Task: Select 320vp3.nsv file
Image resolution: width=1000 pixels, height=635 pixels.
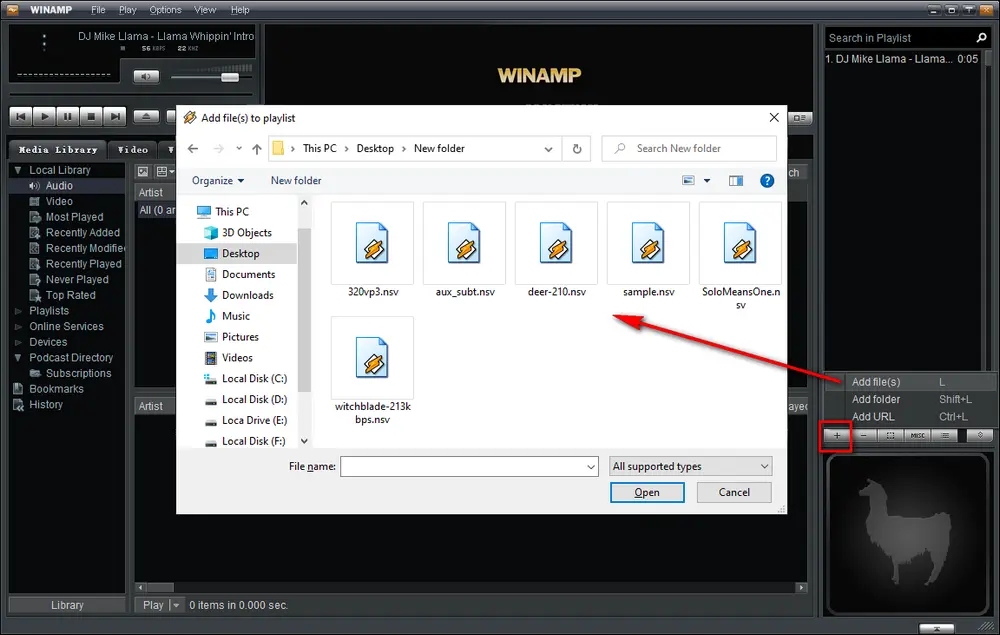Action: pyautogui.click(x=372, y=251)
